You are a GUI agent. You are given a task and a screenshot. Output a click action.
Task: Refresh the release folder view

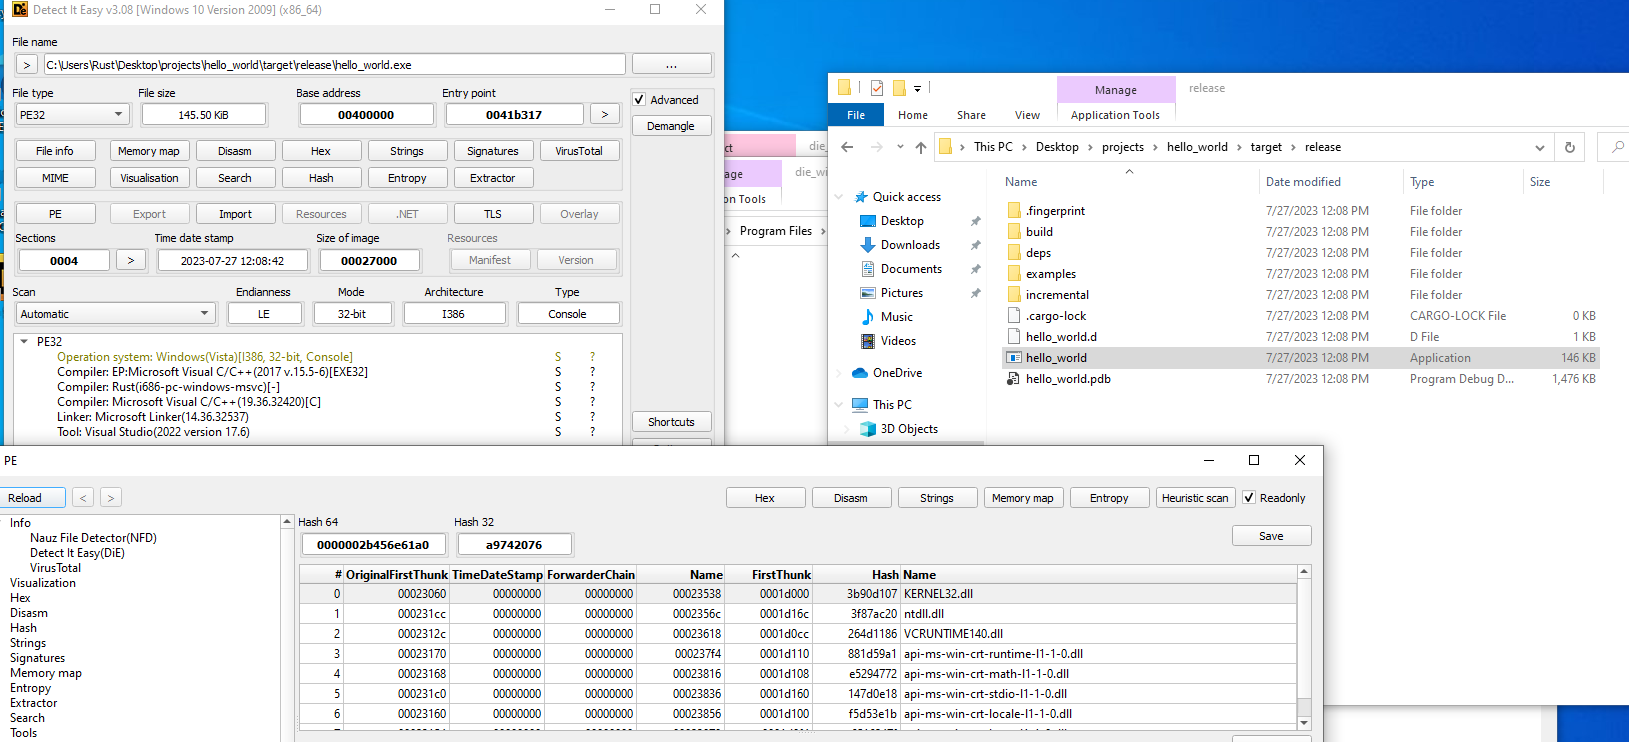tap(1569, 147)
